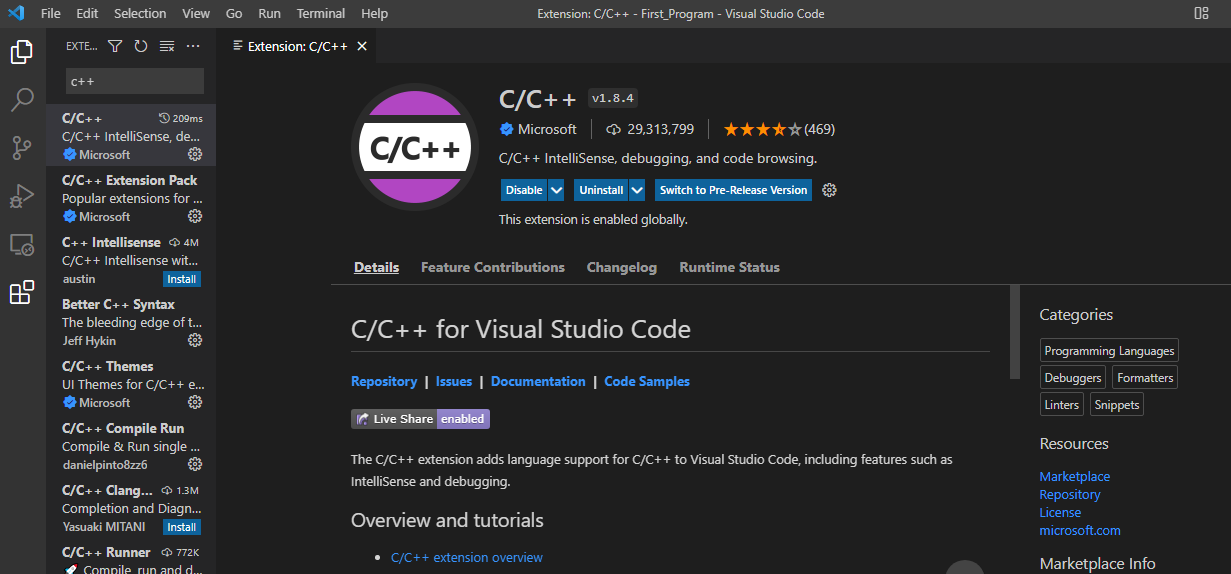Click the readme vertical scrollbar
This screenshot has width=1231, height=574.
pyautogui.click(x=1015, y=332)
